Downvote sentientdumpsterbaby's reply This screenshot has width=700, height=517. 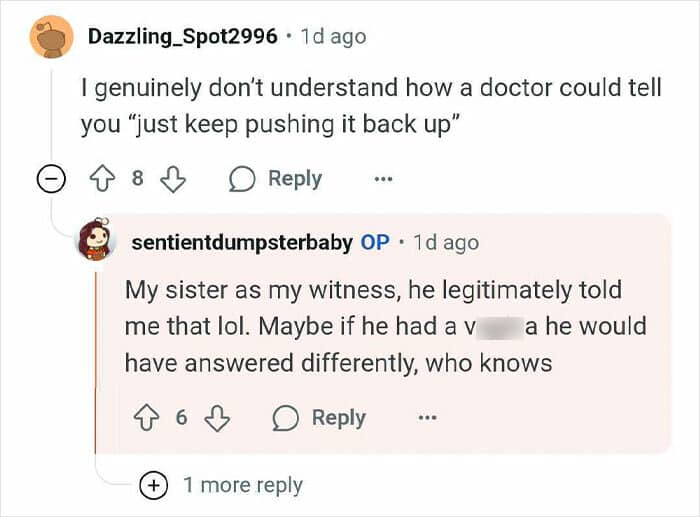[x=216, y=417]
